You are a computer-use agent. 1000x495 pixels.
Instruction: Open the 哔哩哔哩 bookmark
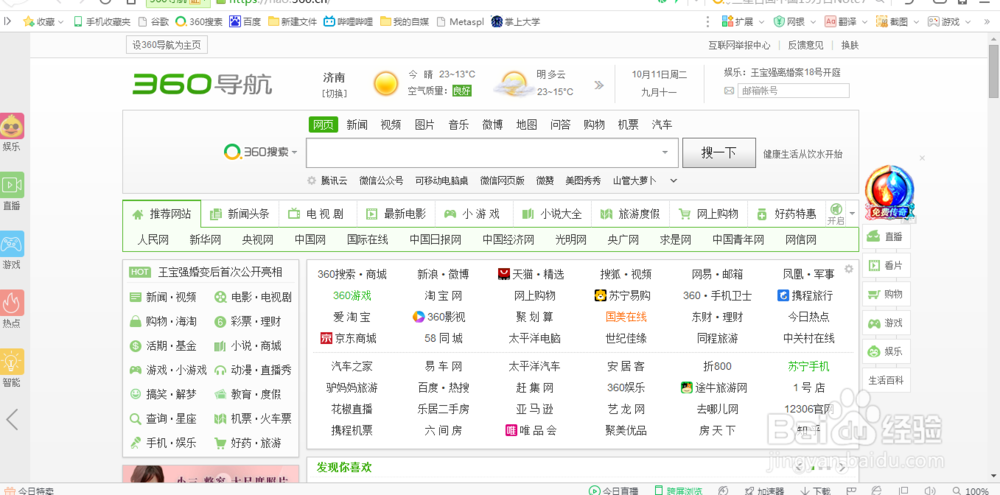click(x=348, y=22)
